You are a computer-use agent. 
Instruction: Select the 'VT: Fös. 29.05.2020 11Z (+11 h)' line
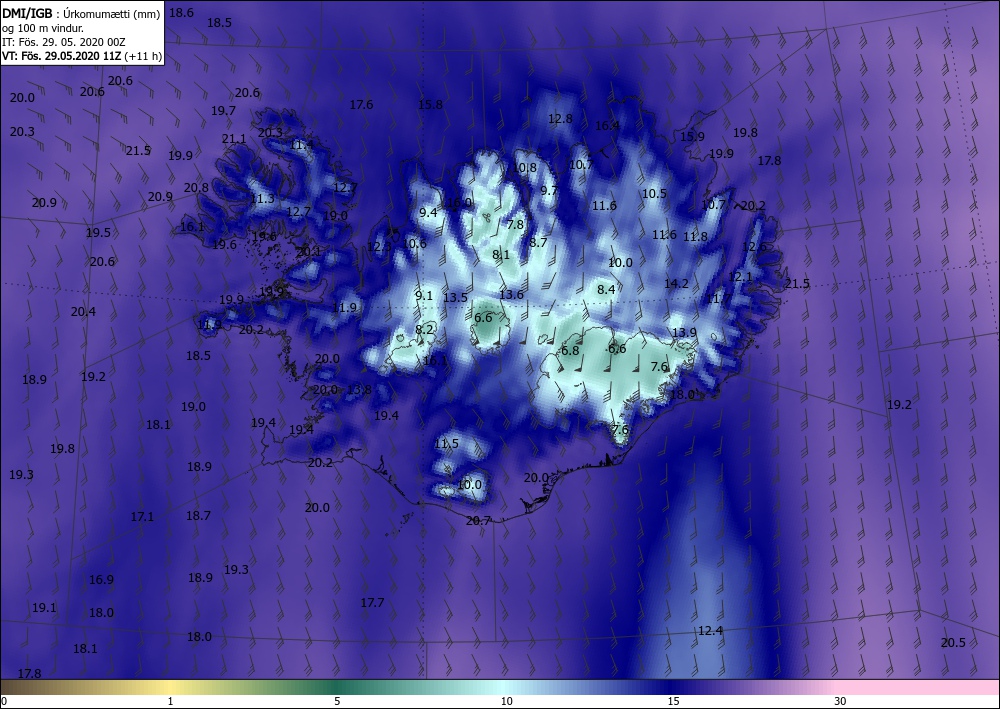click(82, 56)
